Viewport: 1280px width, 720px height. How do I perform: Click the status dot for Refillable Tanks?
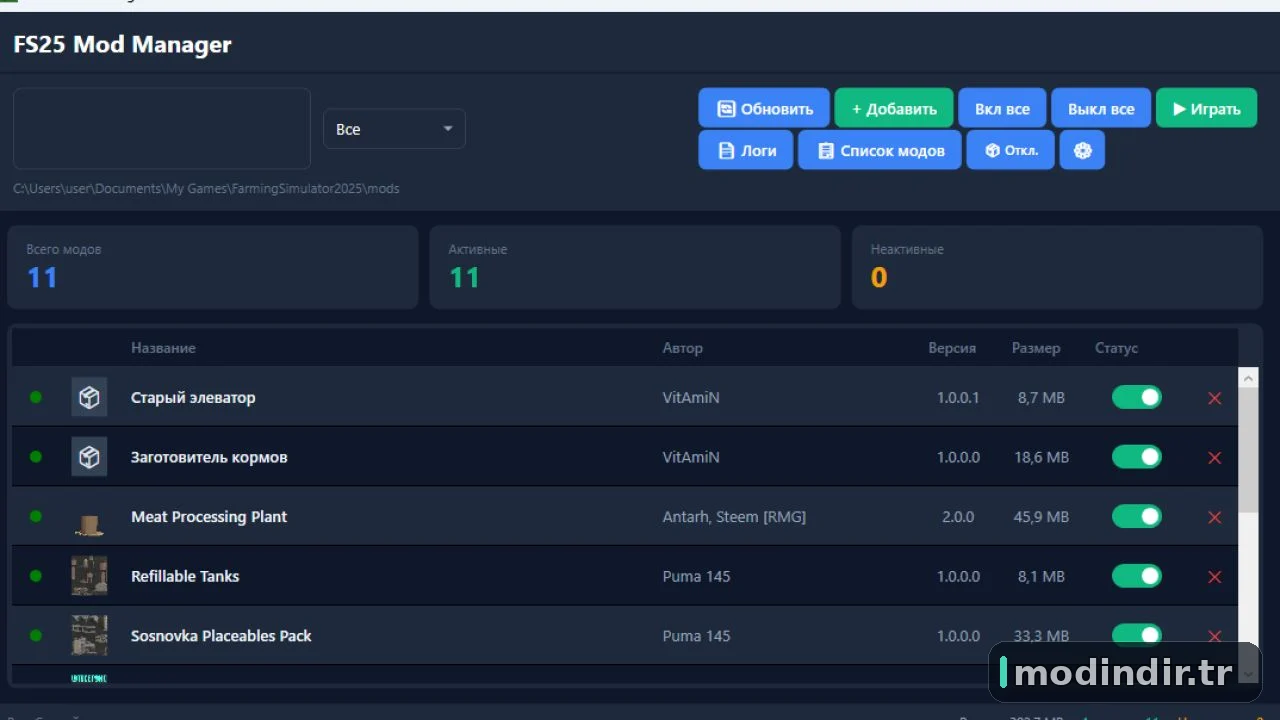[x=36, y=576]
